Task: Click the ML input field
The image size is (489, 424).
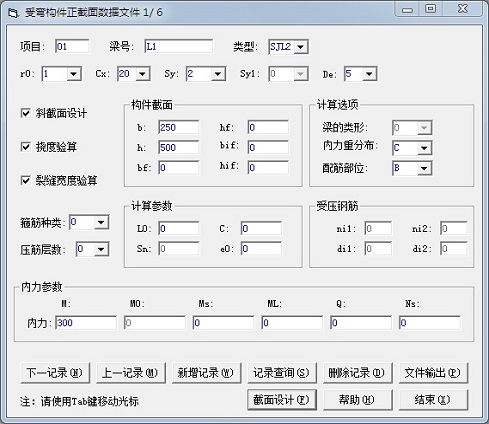Action: [292, 323]
